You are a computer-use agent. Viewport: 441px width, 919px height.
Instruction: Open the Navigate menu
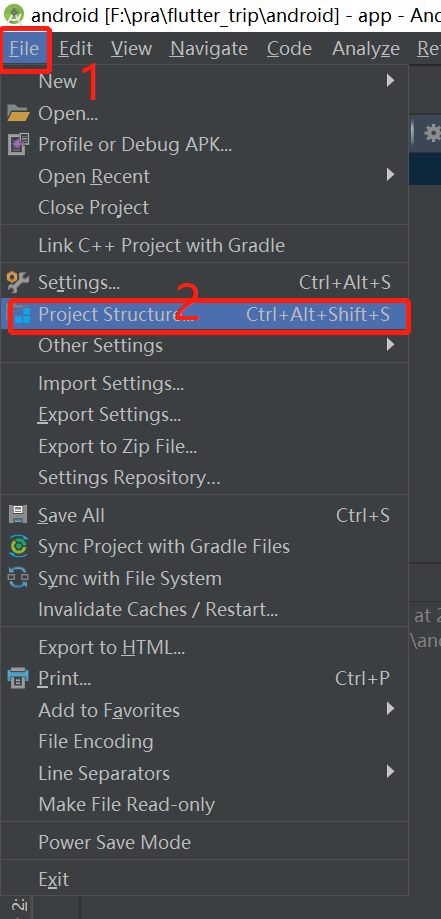coord(209,48)
